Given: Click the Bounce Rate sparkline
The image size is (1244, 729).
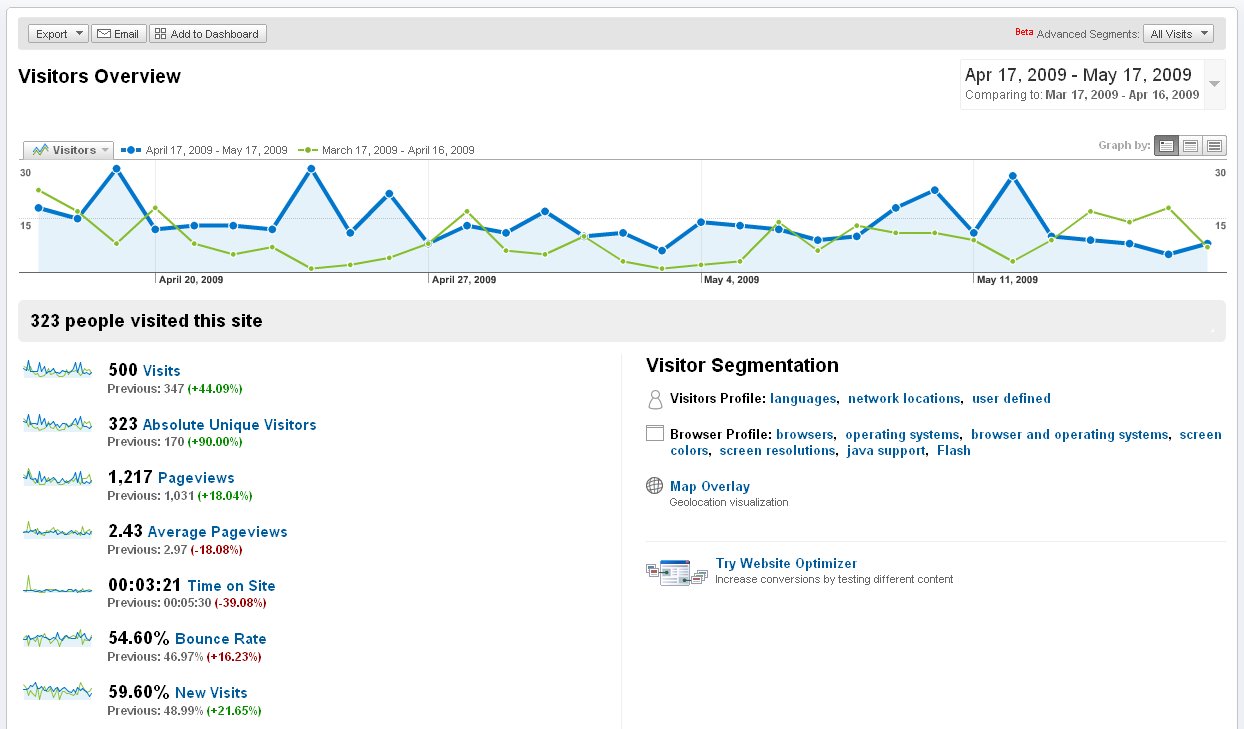Looking at the screenshot, I should click(58, 637).
